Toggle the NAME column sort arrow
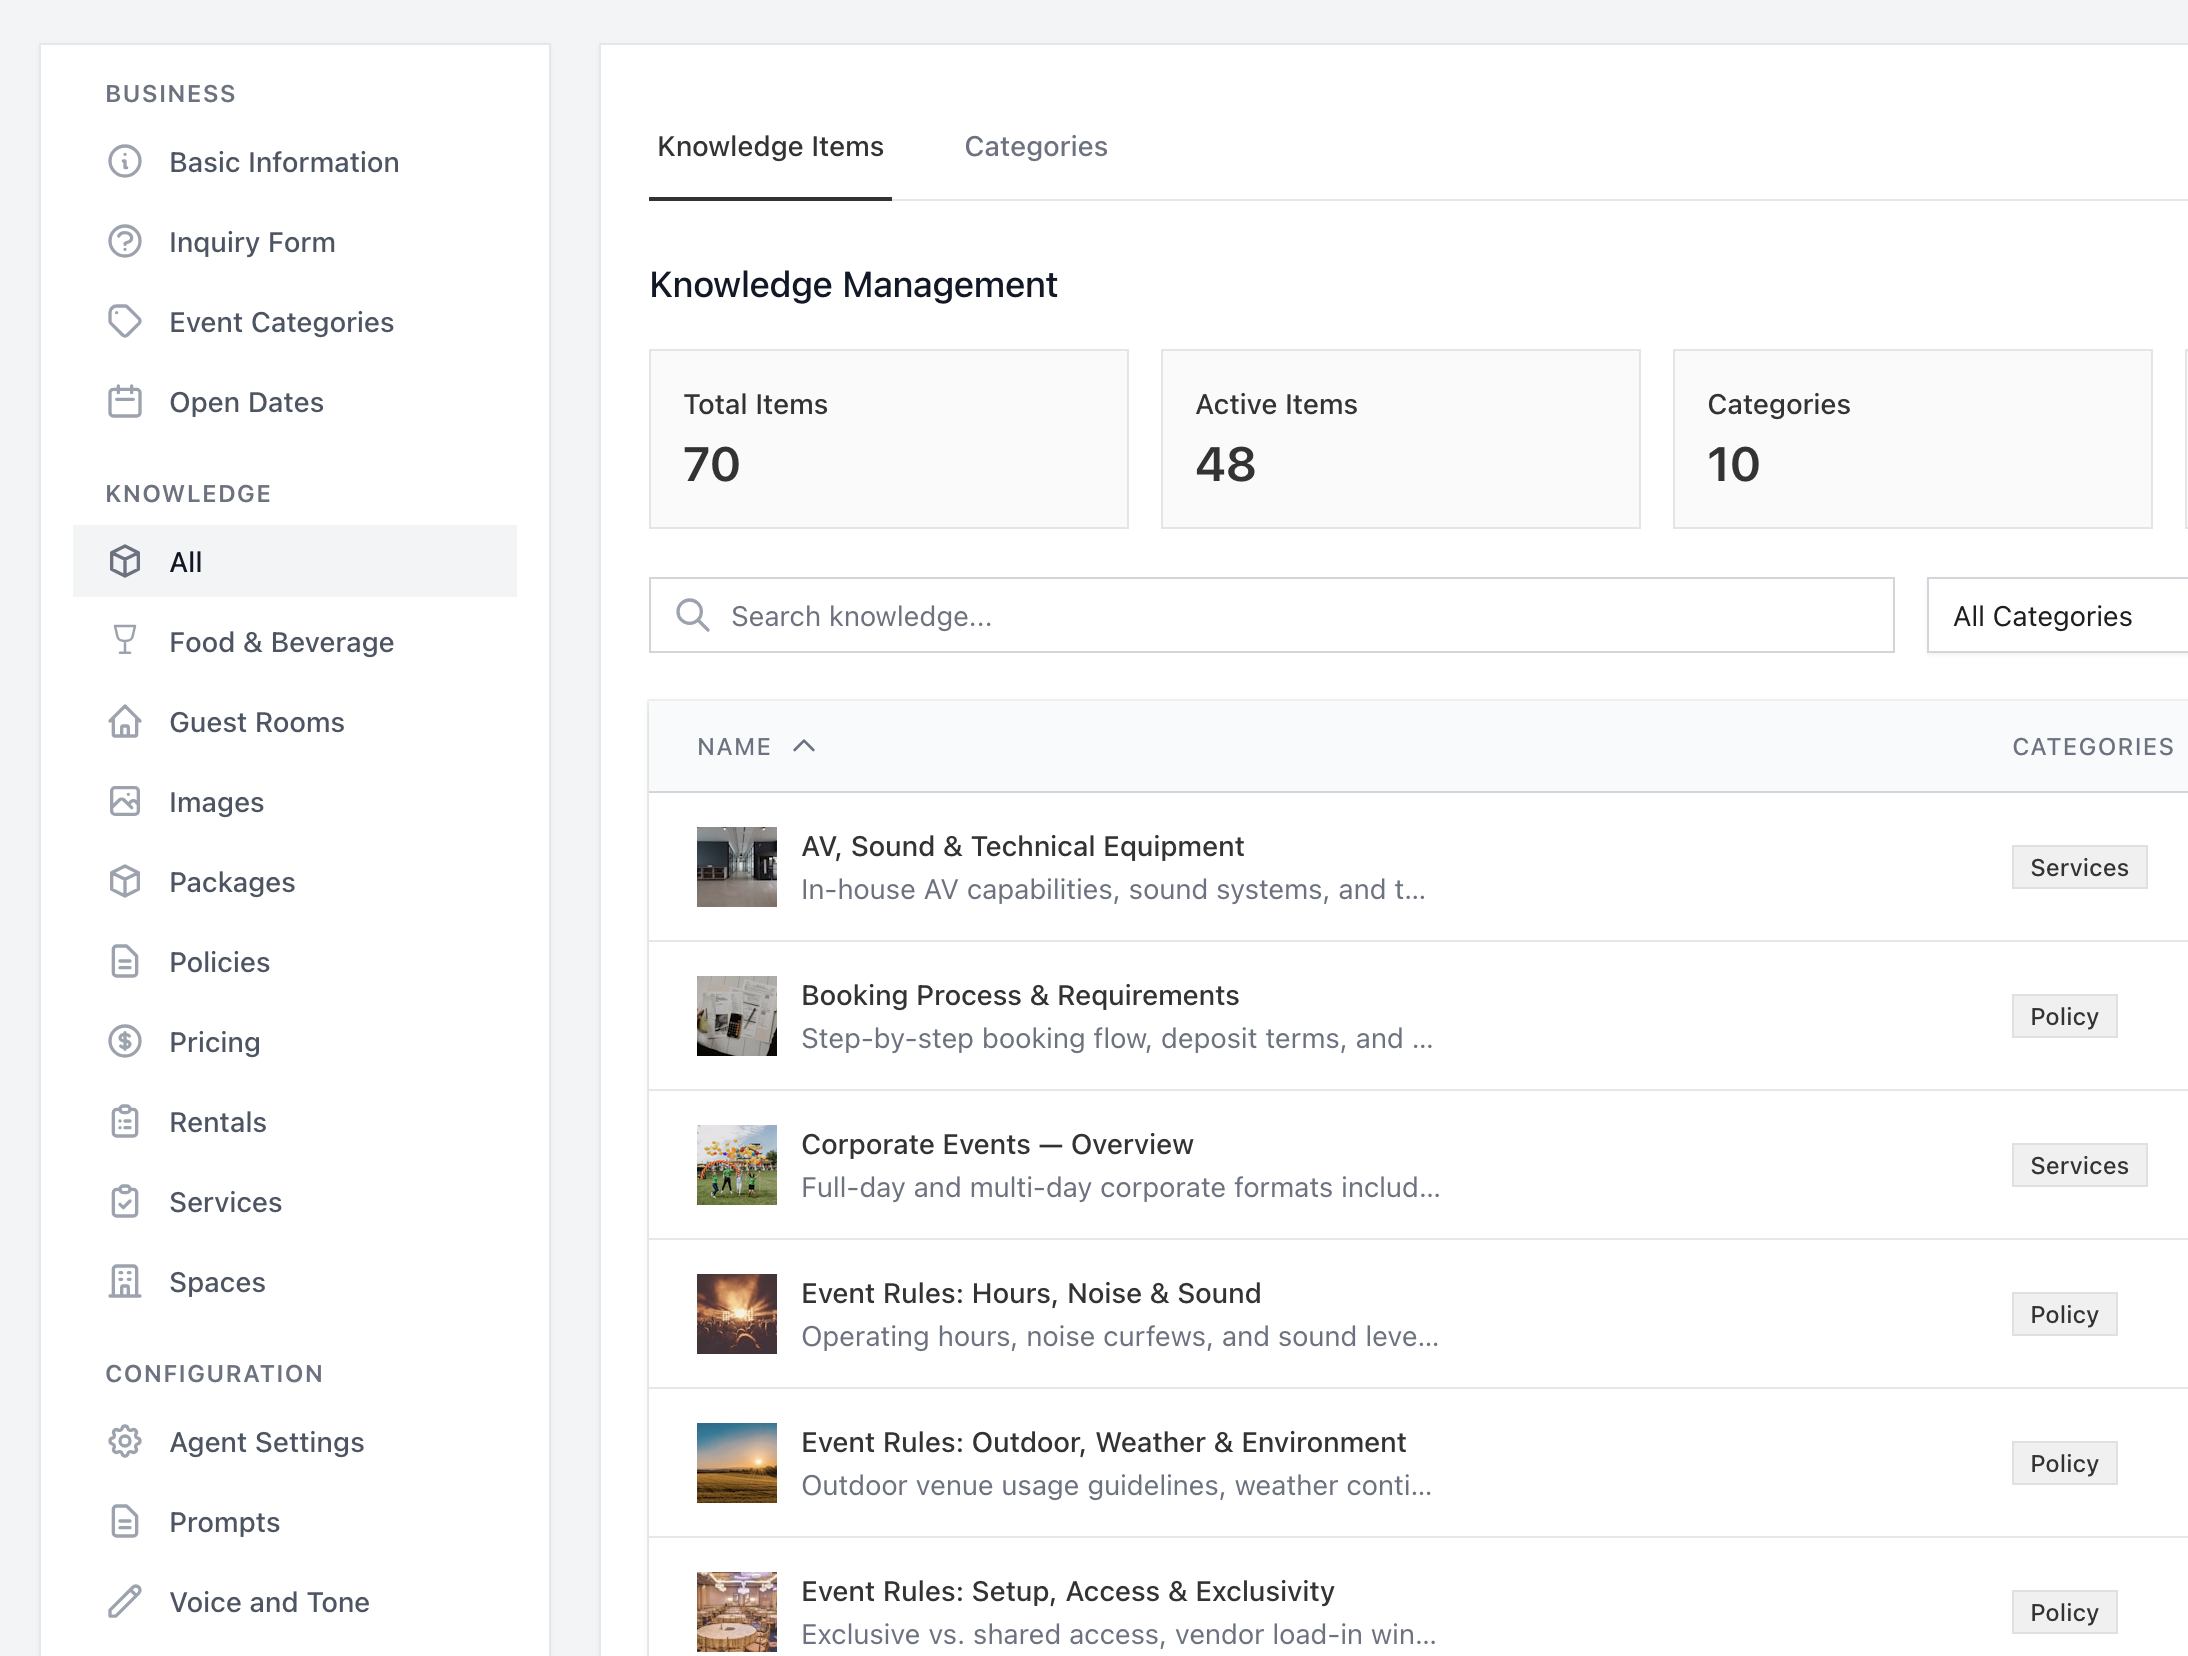Screen dimensions: 2188x1656 [x=803, y=746]
